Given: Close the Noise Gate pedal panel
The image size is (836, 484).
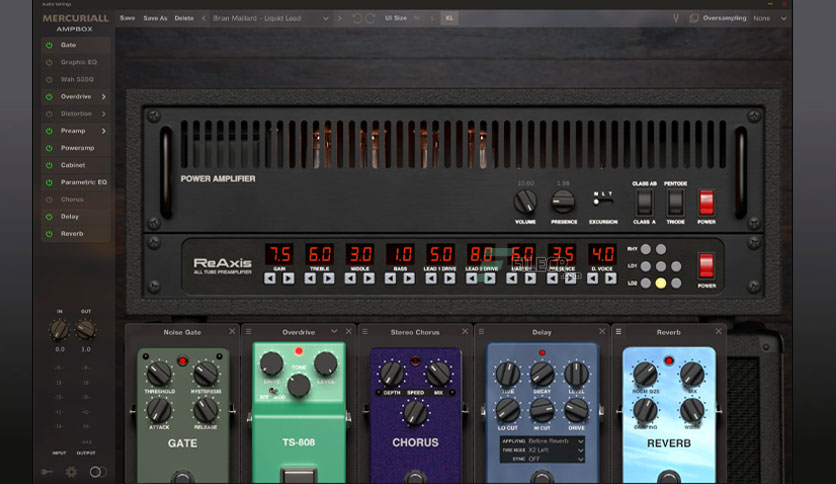Looking at the screenshot, I should 232,331.
